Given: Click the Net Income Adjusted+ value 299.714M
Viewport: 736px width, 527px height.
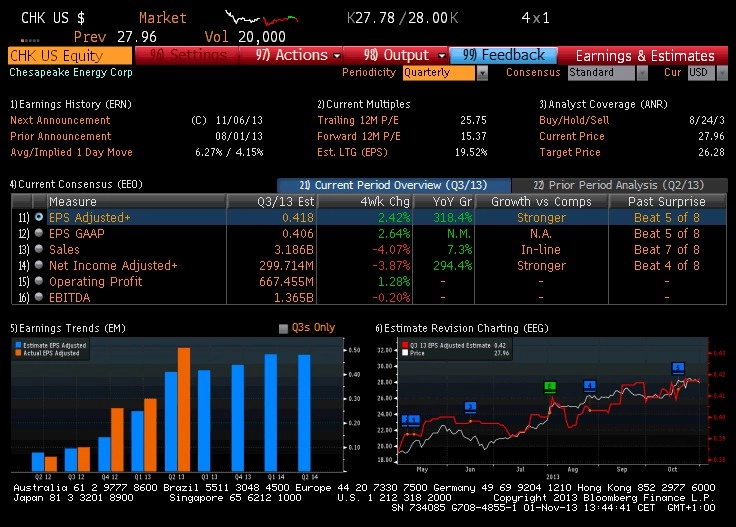Looking at the screenshot, I should click(x=286, y=266).
